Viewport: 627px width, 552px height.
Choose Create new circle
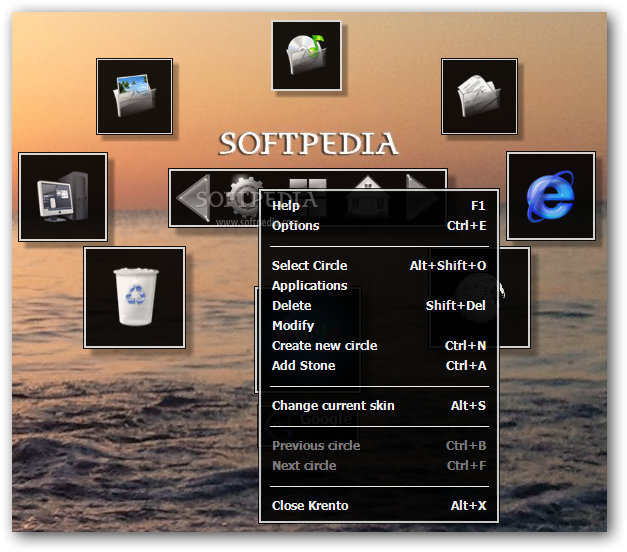(378, 346)
